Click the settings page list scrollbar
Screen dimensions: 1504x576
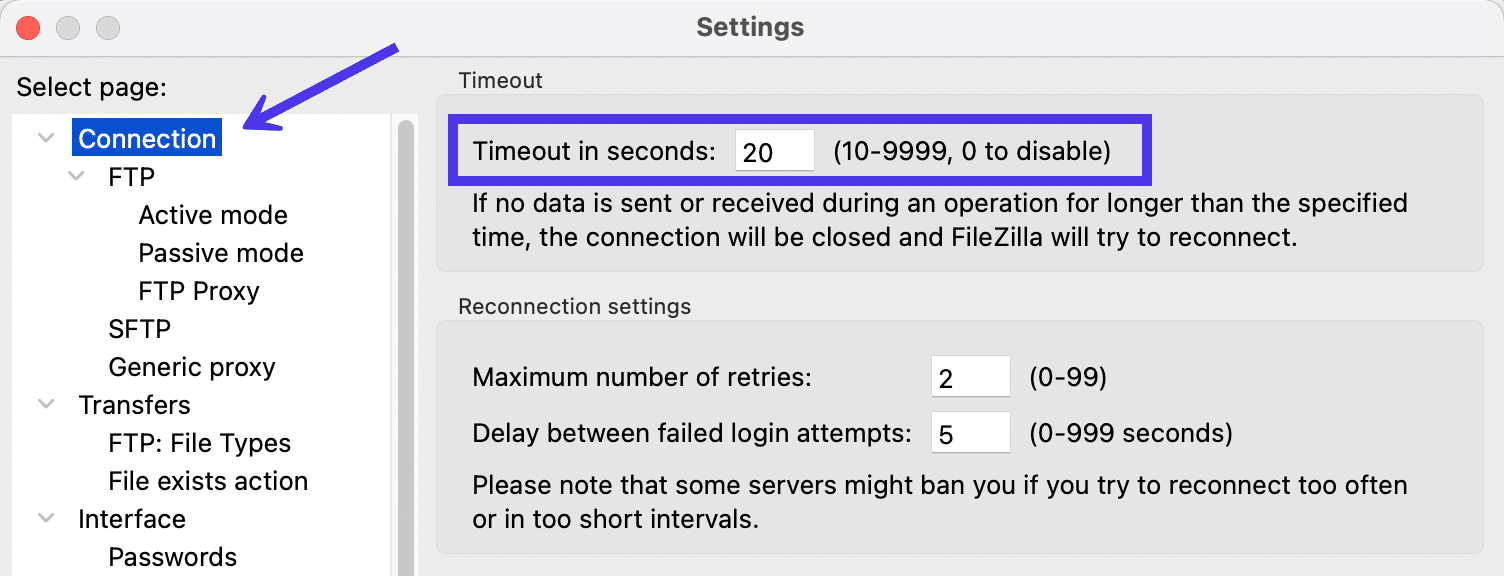coord(404,300)
